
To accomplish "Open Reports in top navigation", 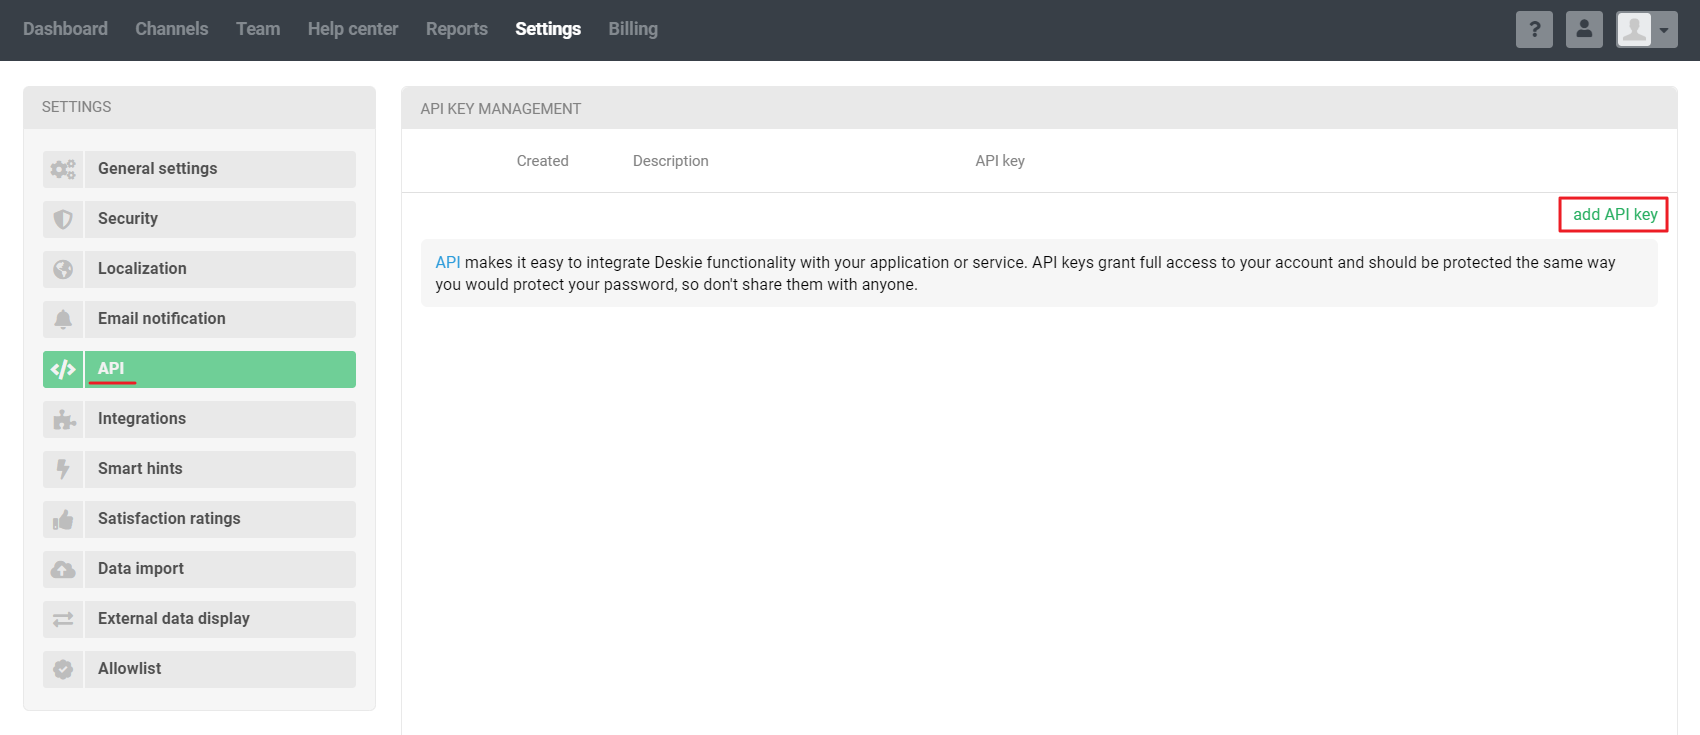I will point(457,29).
